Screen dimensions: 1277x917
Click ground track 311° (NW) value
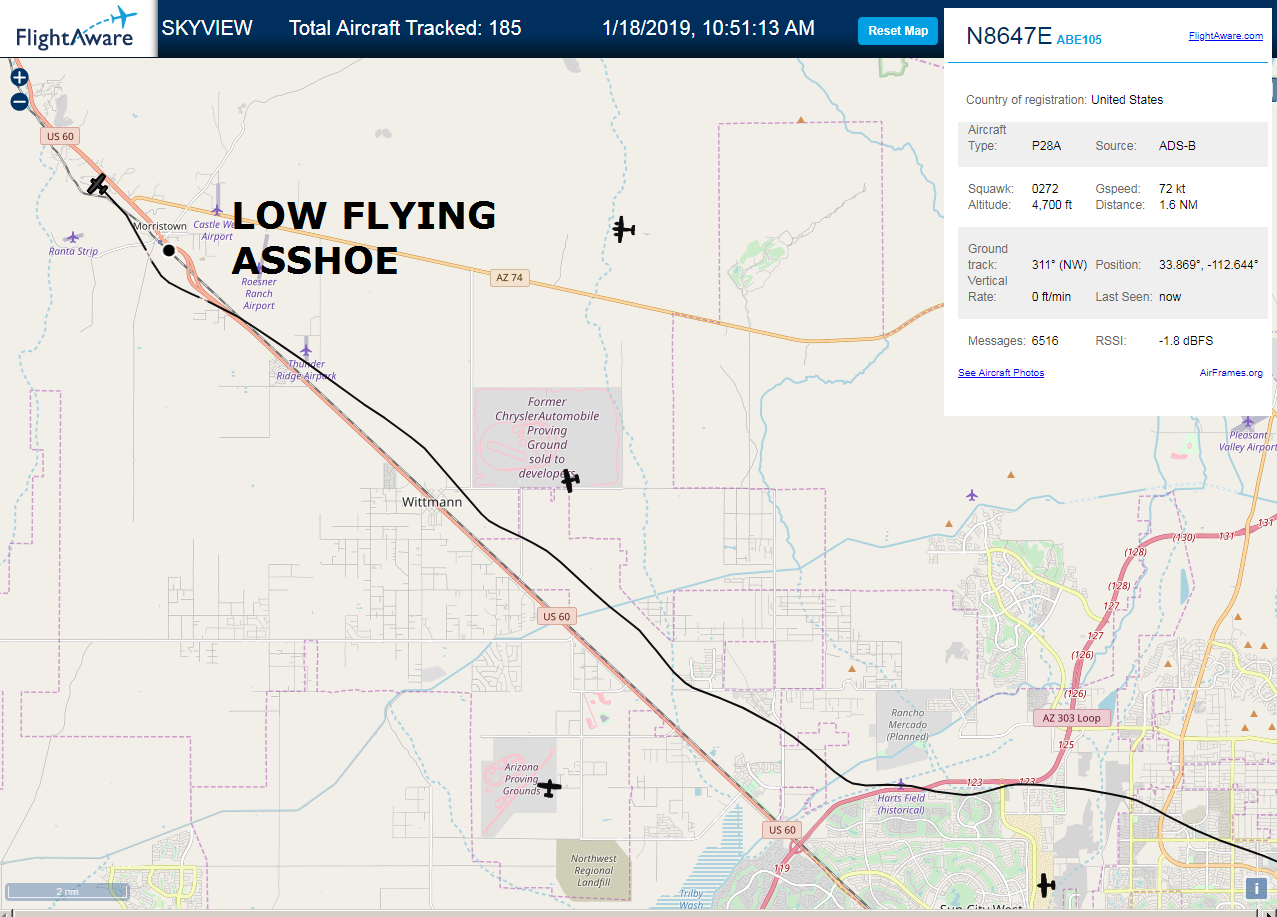pos(1059,265)
